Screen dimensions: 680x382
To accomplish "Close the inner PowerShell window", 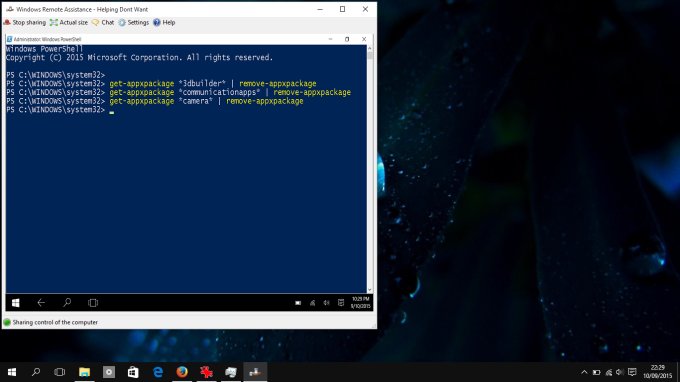I will 364,39.
